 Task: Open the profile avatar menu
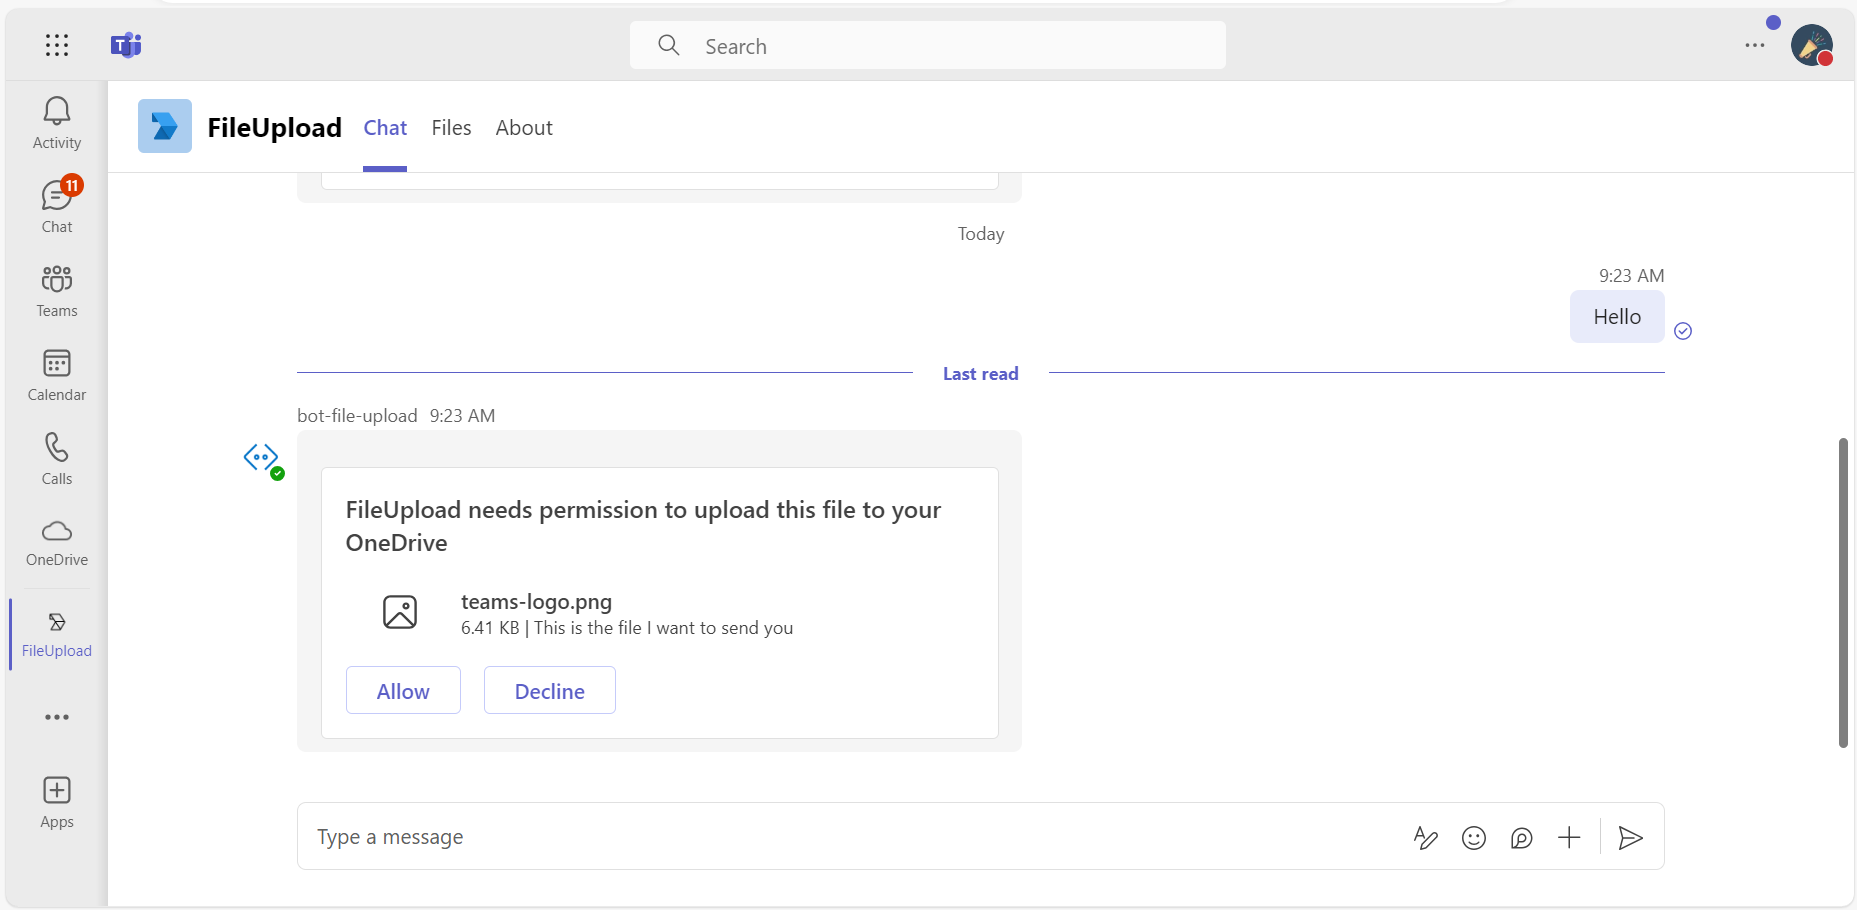(1811, 45)
